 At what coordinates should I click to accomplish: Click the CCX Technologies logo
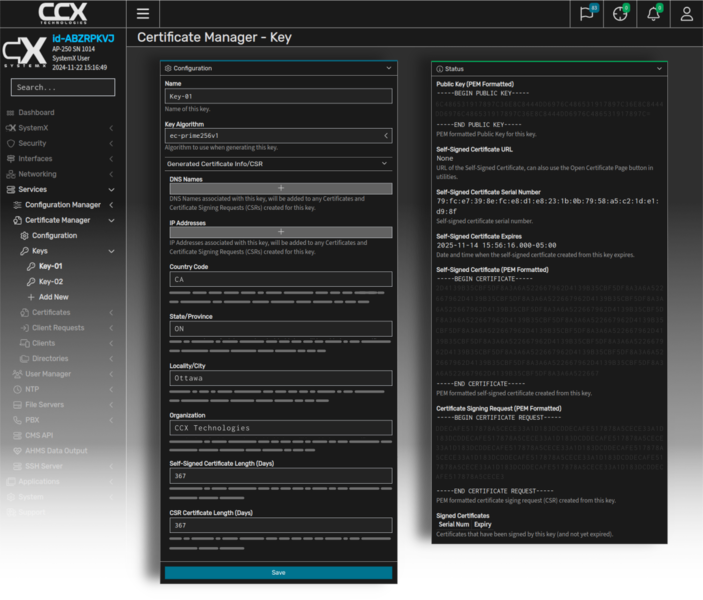point(62,13)
